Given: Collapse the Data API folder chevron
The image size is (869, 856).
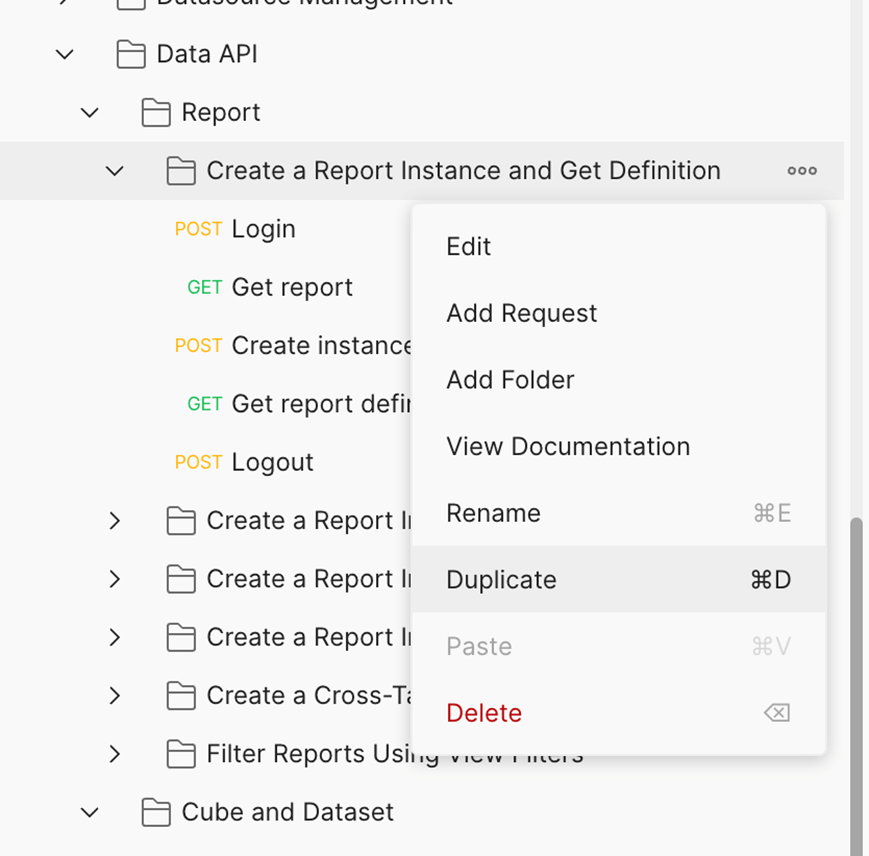Looking at the screenshot, I should click(64, 54).
